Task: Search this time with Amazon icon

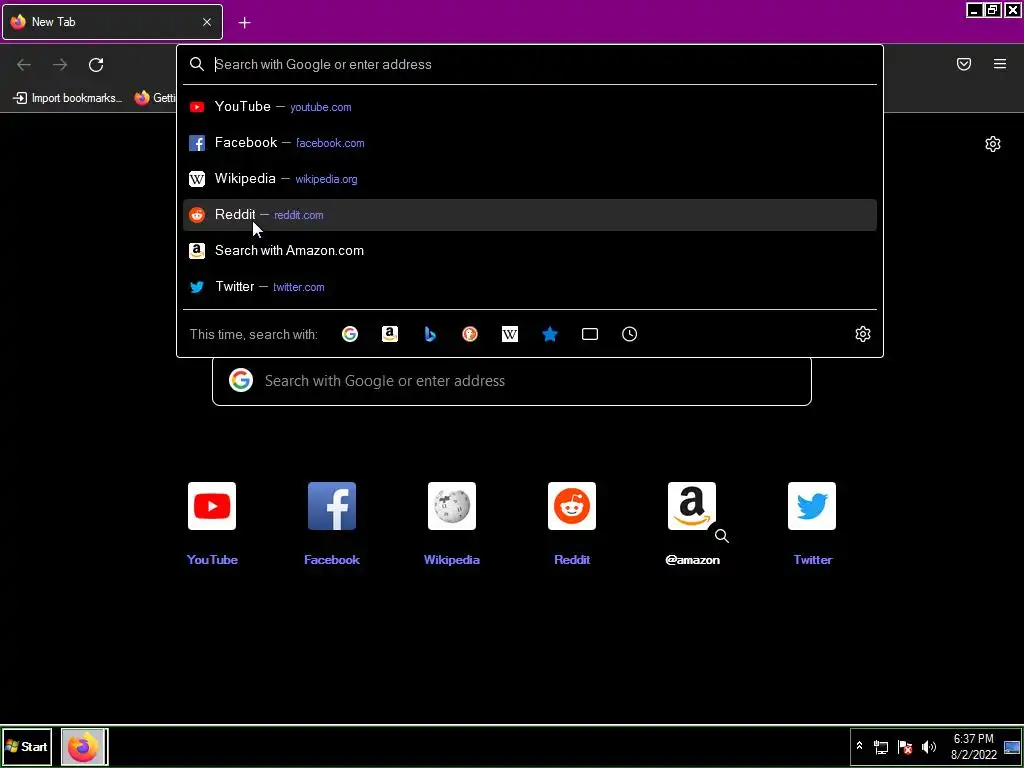Action: tap(390, 334)
